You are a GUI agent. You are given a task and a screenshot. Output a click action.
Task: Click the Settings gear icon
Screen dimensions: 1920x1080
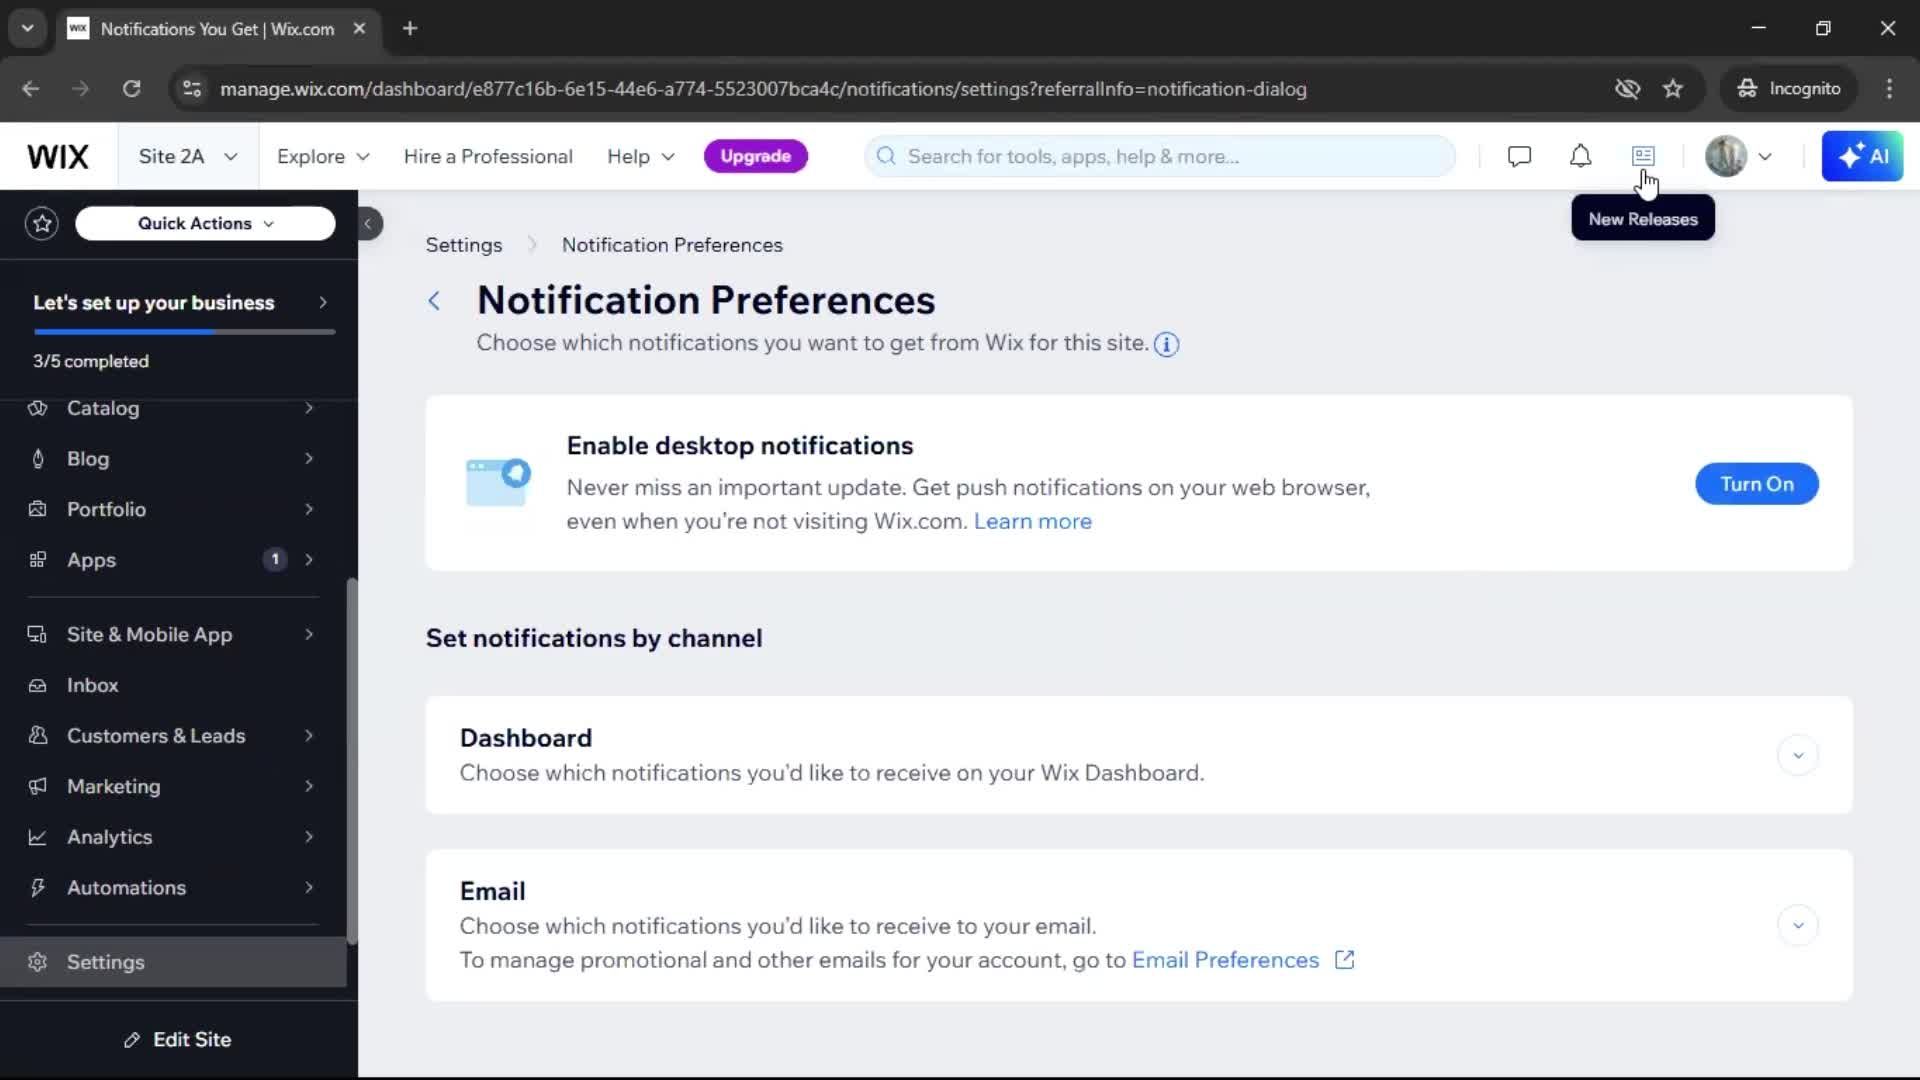coord(38,962)
